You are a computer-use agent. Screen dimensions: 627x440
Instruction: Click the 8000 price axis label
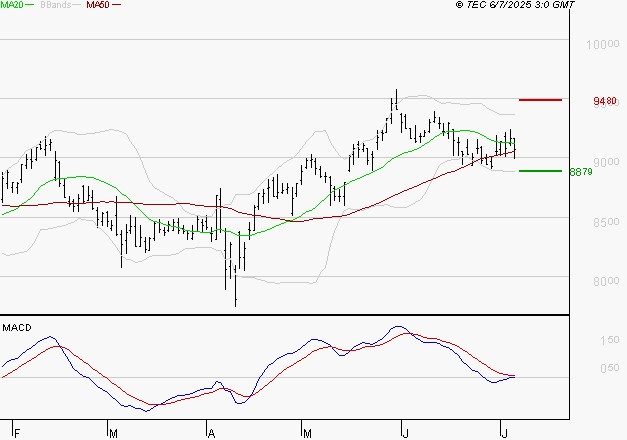606,281
